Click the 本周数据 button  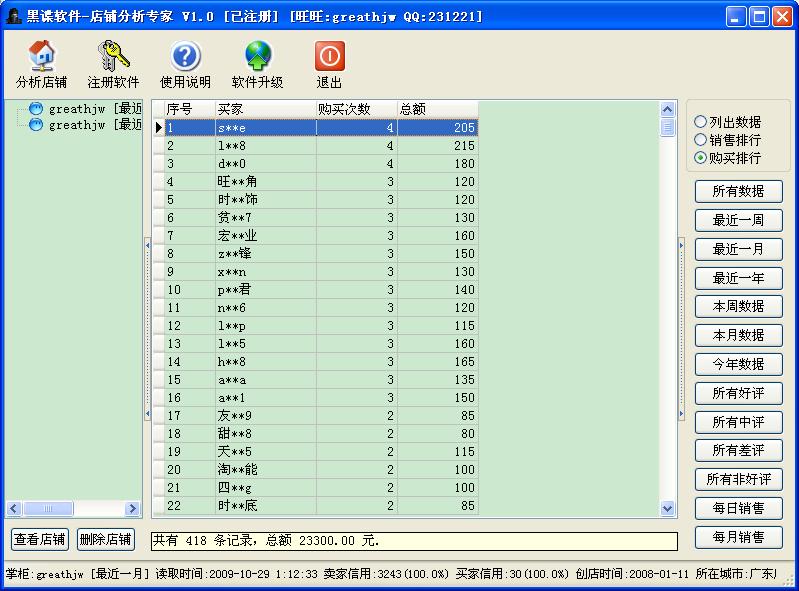pos(738,306)
